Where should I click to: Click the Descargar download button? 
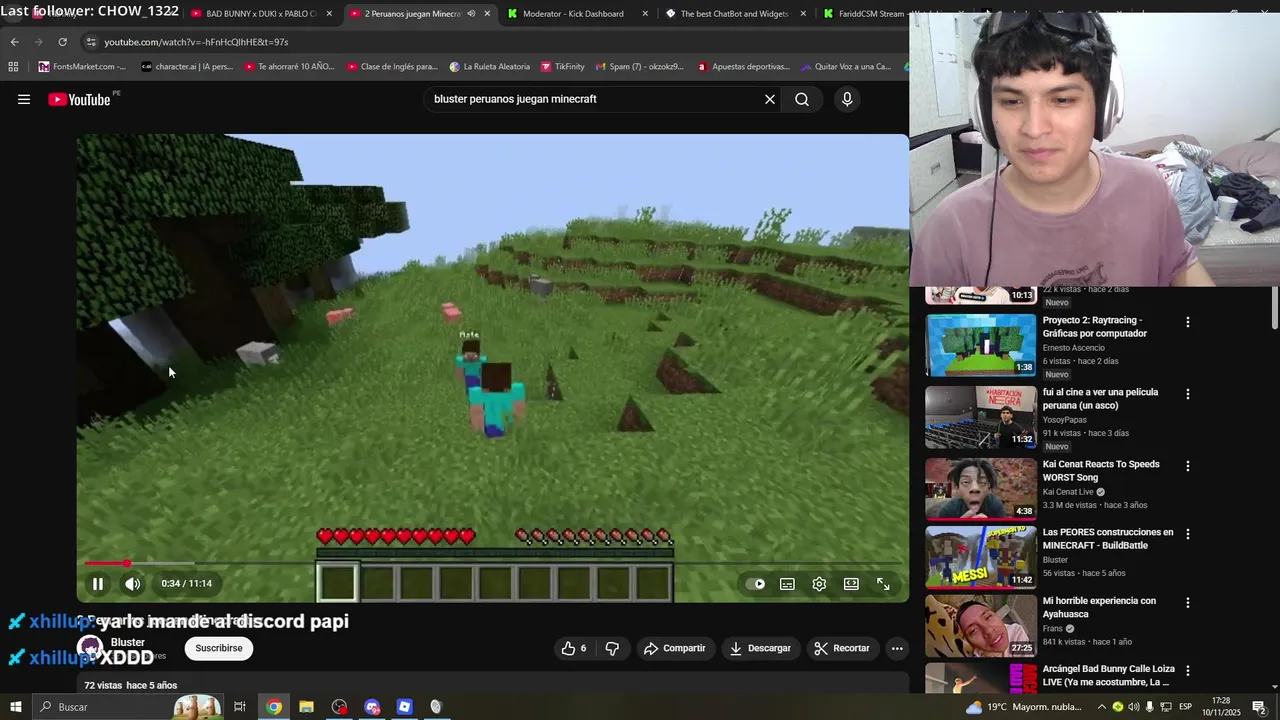pyautogui.click(x=760, y=648)
